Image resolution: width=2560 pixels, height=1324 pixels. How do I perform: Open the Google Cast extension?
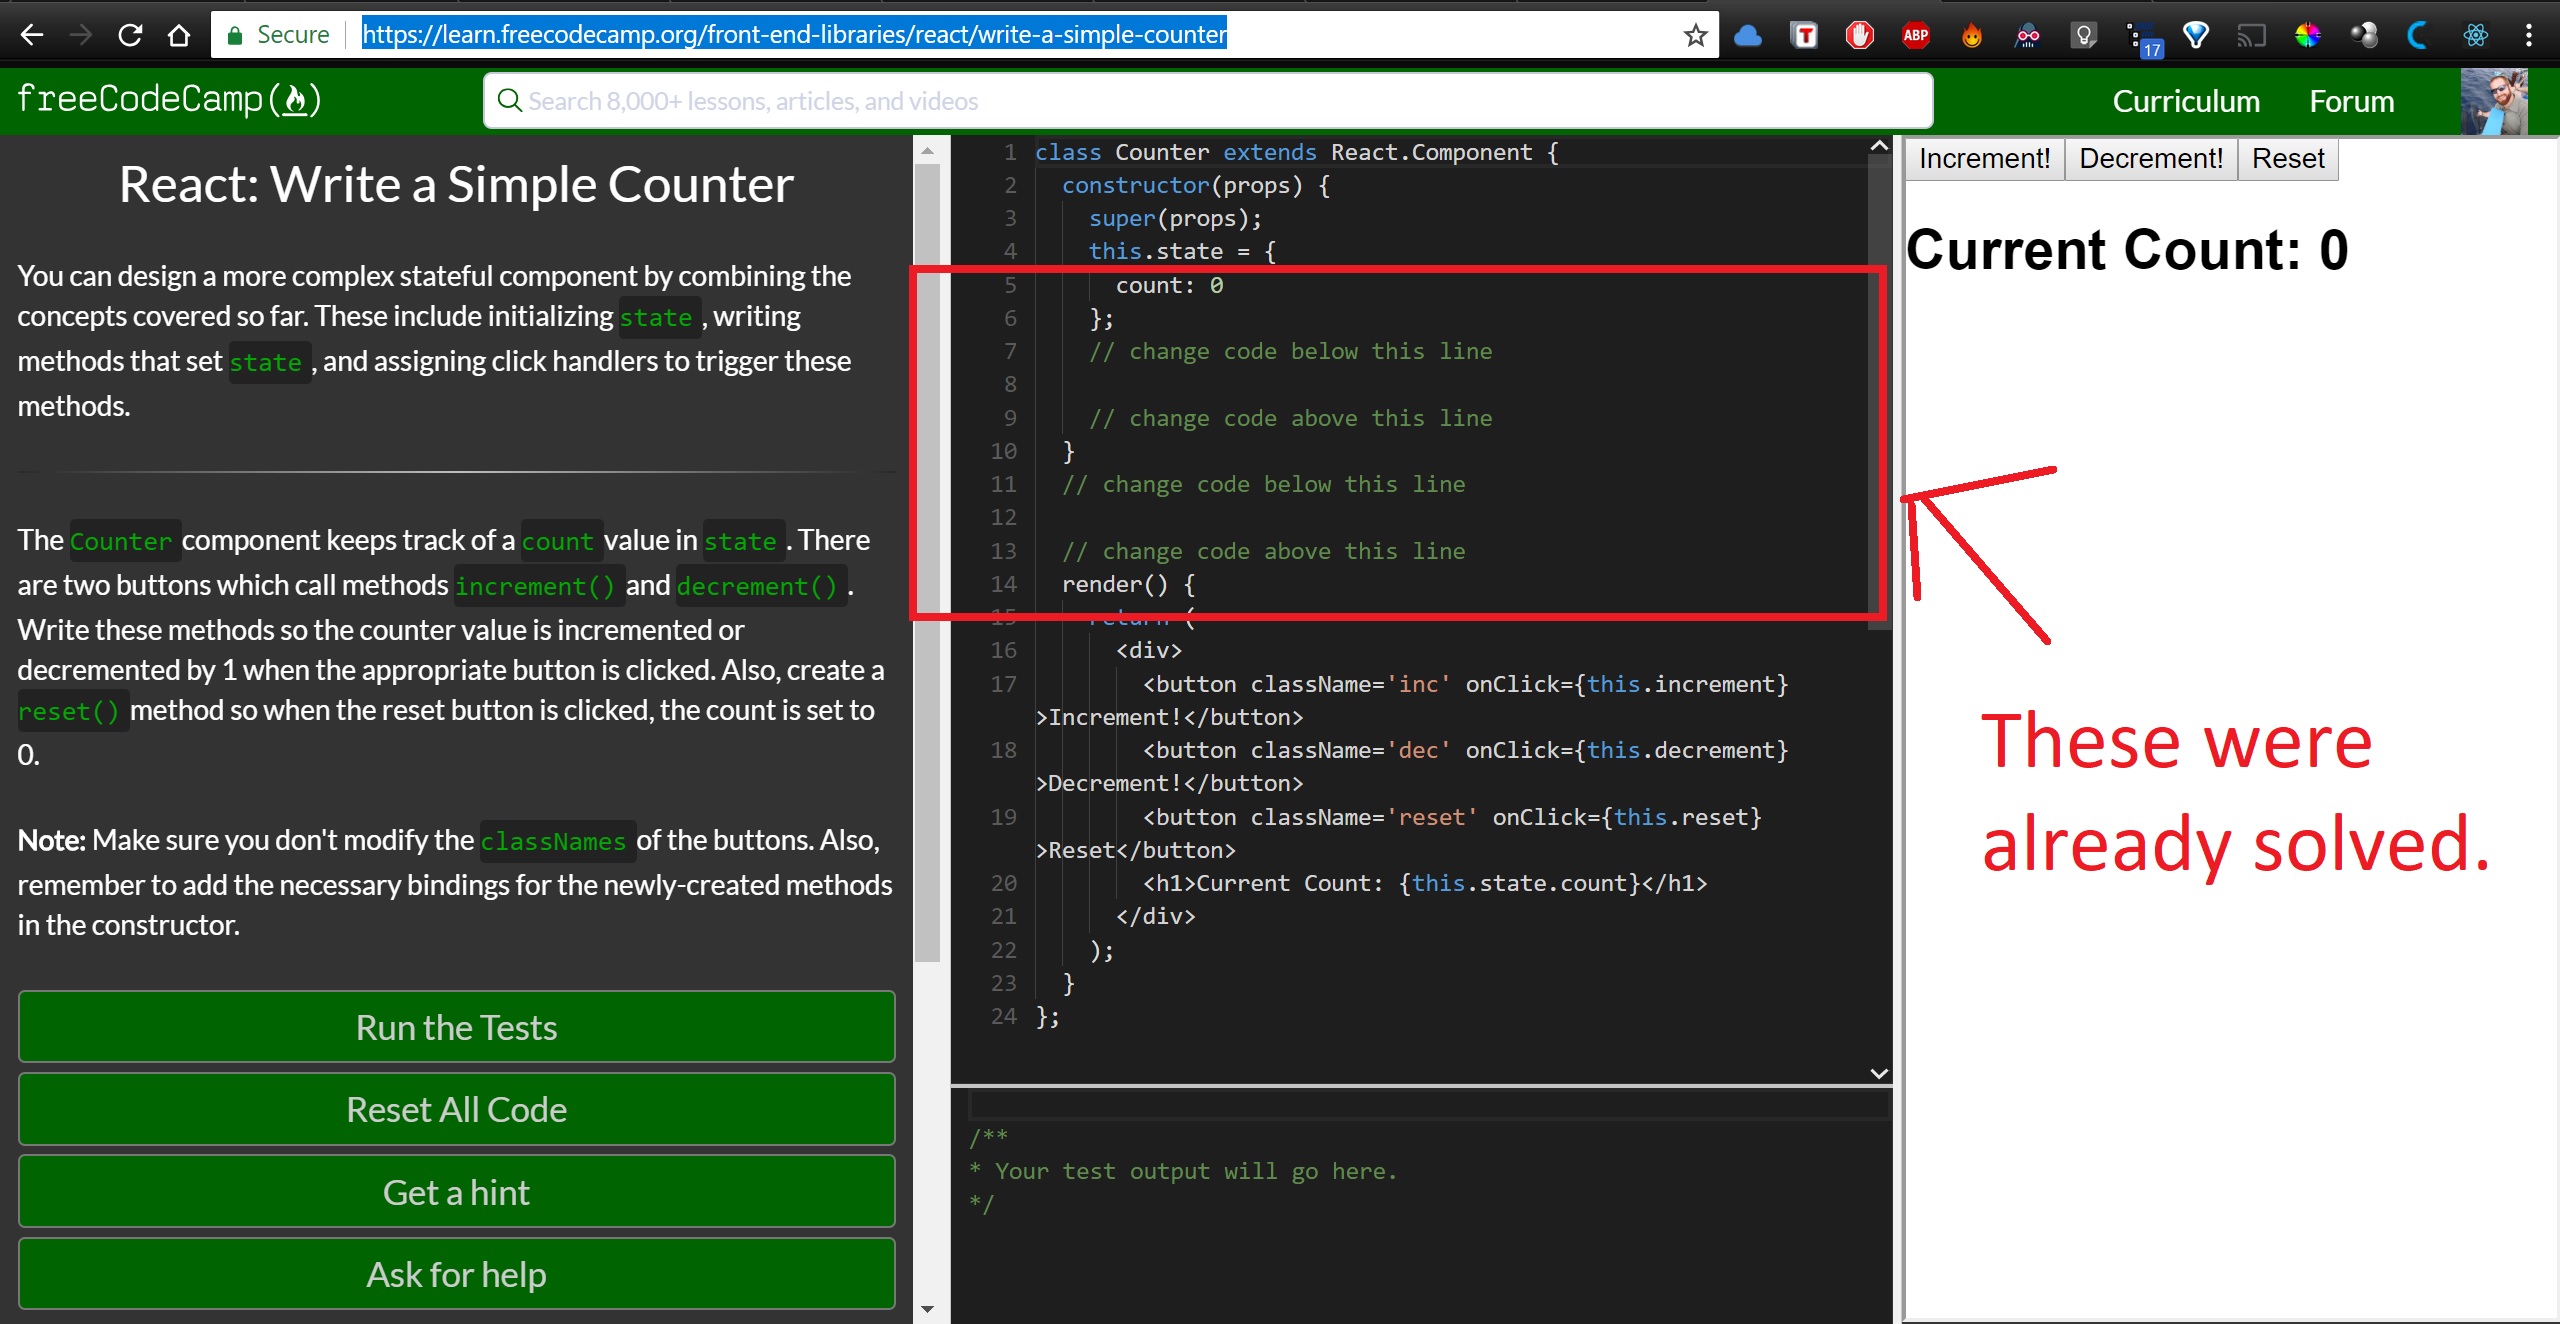coord(2252,35)
